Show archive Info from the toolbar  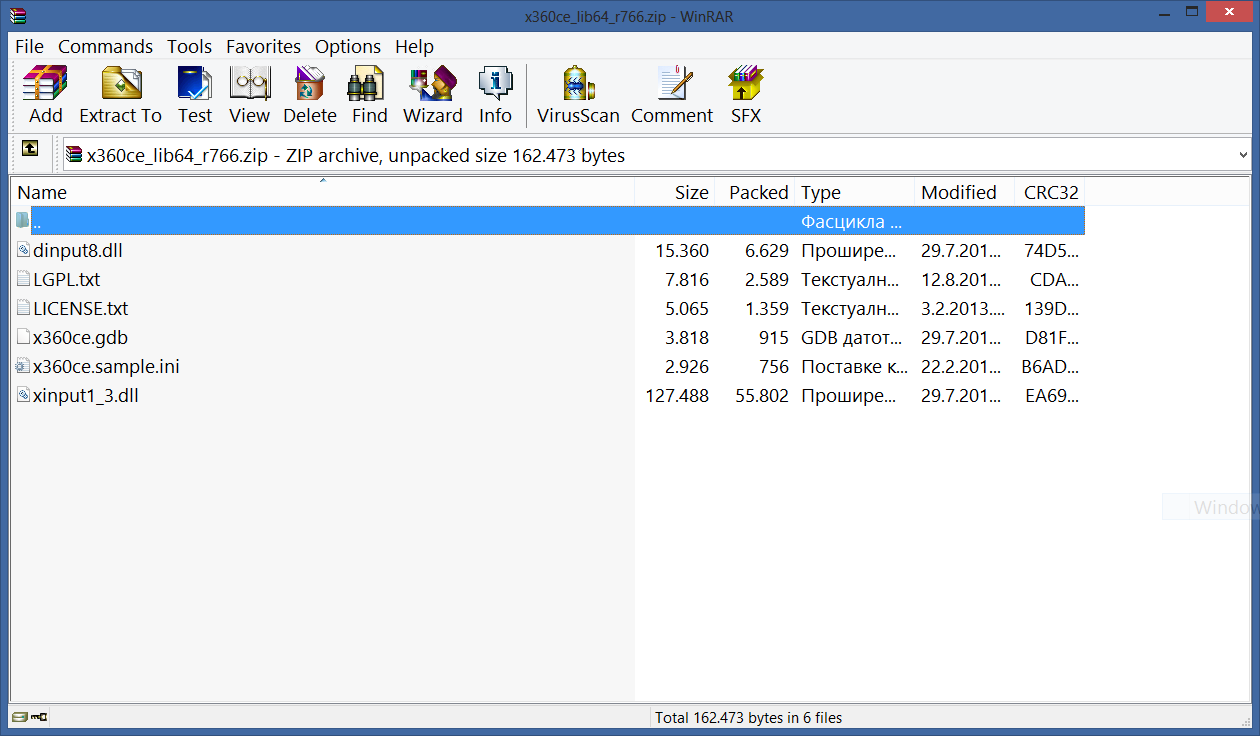[x=495, y=96]
